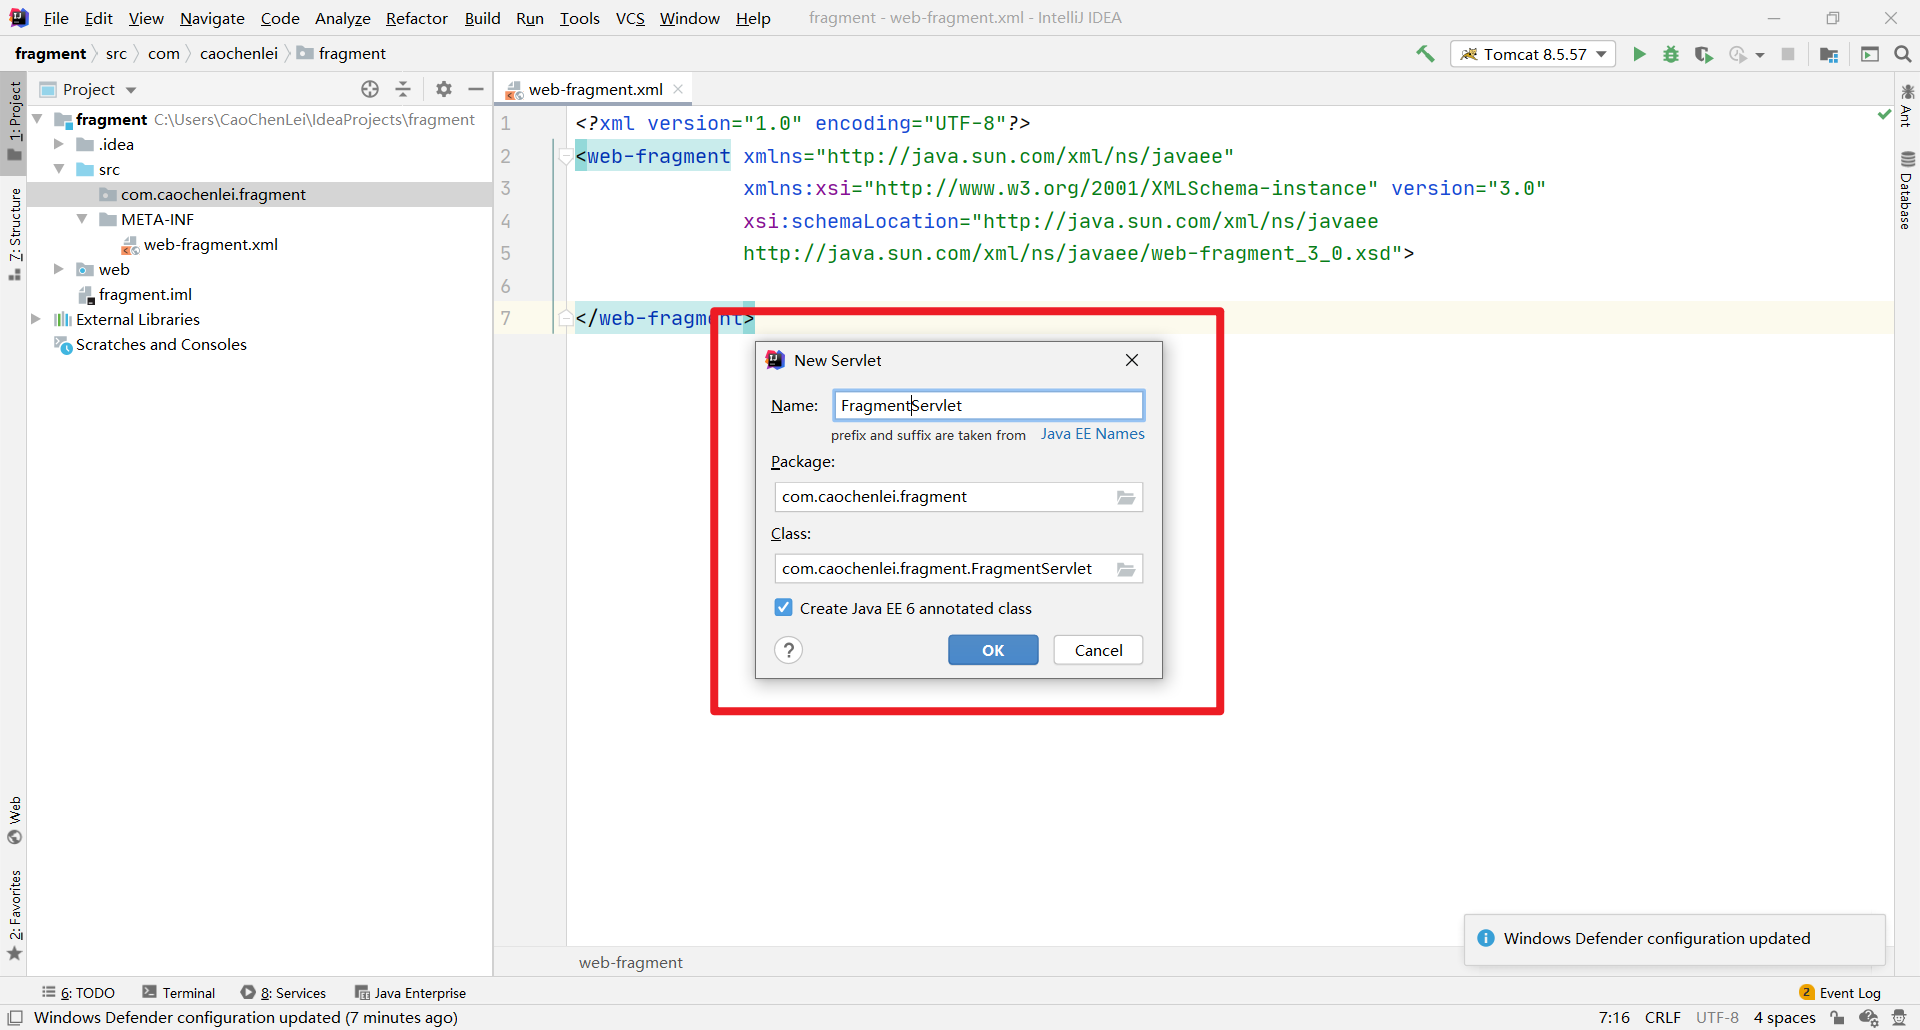Open the Structure tool window stripe
Viewport: 1920px width, 1030px height.
tap(15, 233)
